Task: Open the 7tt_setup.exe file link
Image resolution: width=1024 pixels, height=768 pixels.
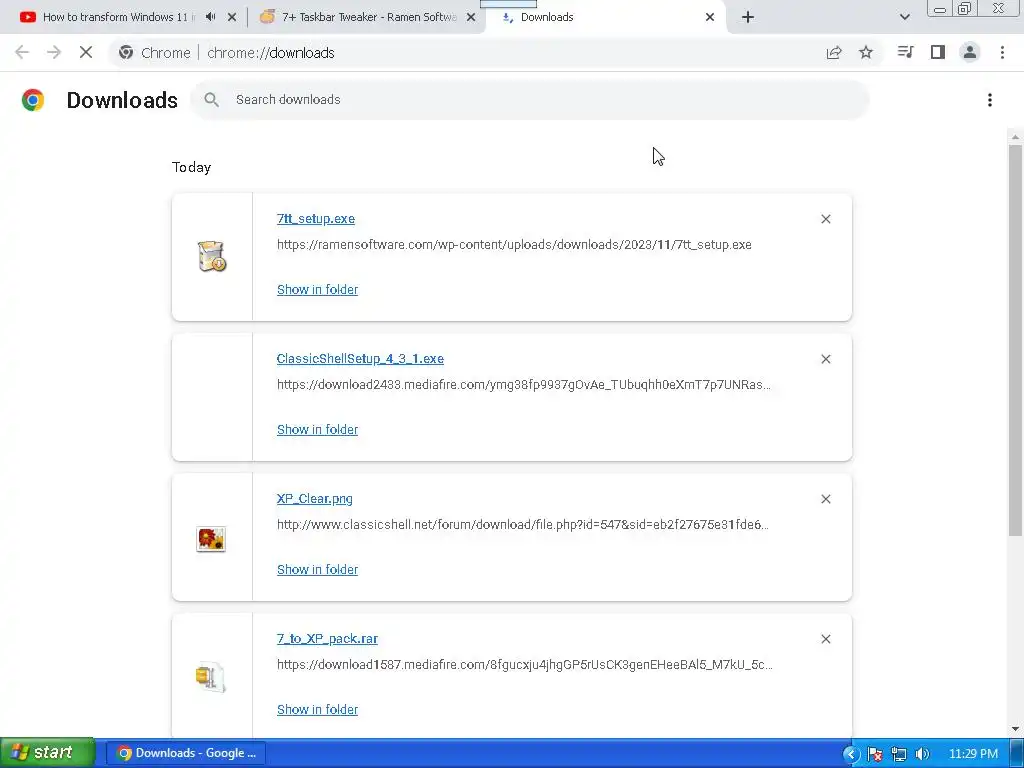Action: (316, 219)
